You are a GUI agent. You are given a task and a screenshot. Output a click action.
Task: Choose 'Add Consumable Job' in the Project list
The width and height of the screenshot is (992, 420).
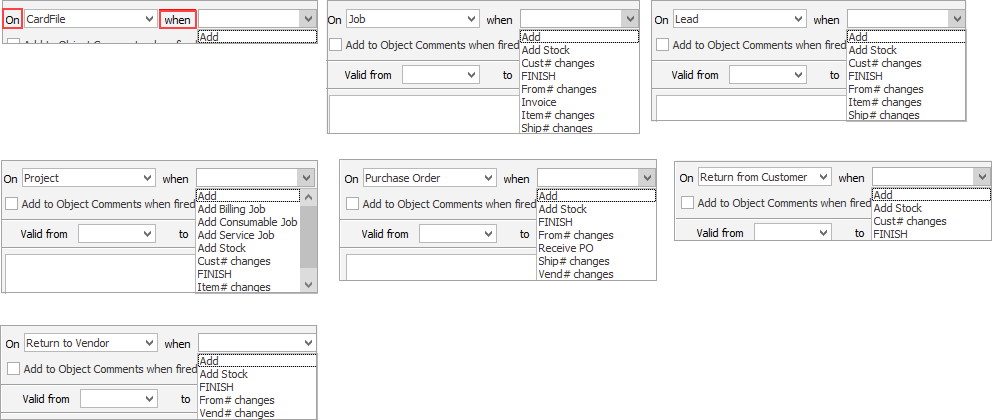pos(248,222)
